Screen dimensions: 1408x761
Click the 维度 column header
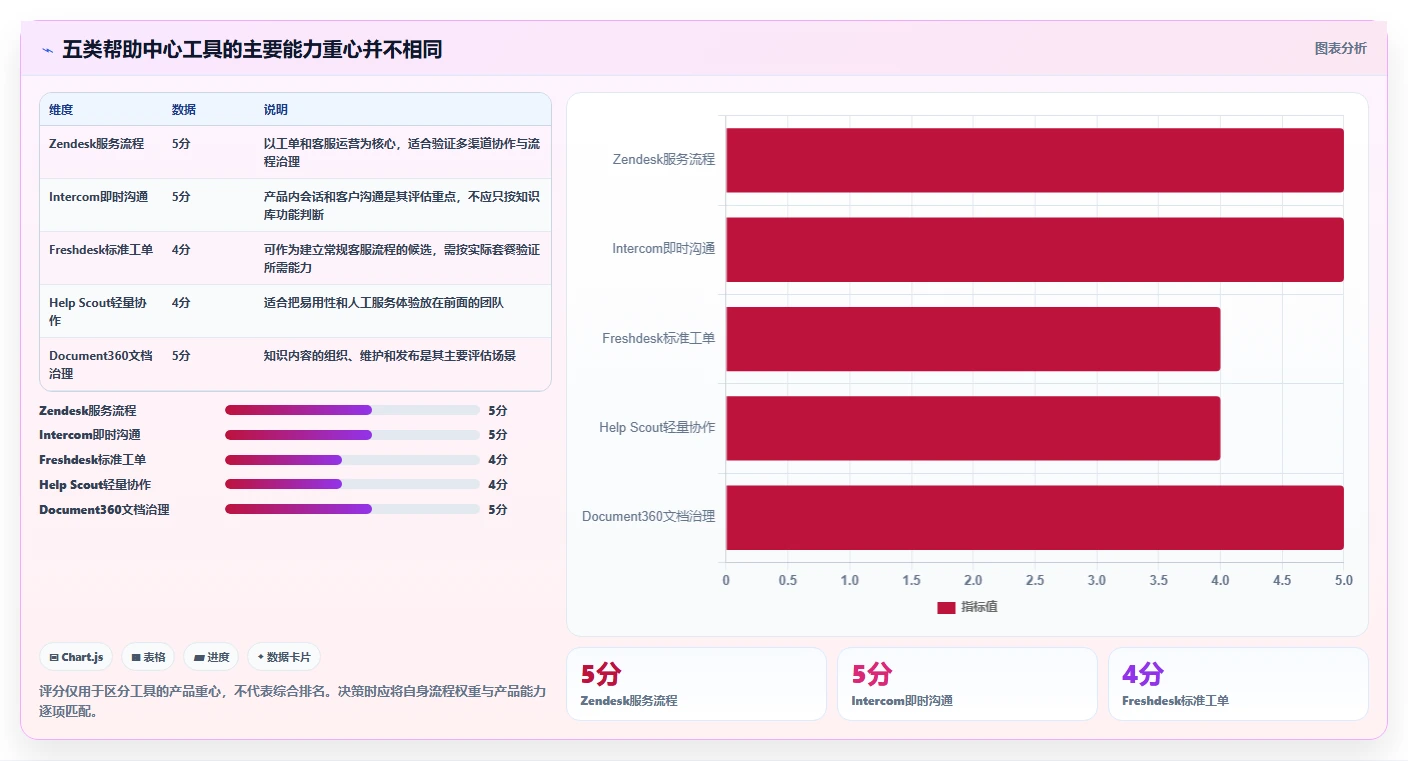(61, 109)
